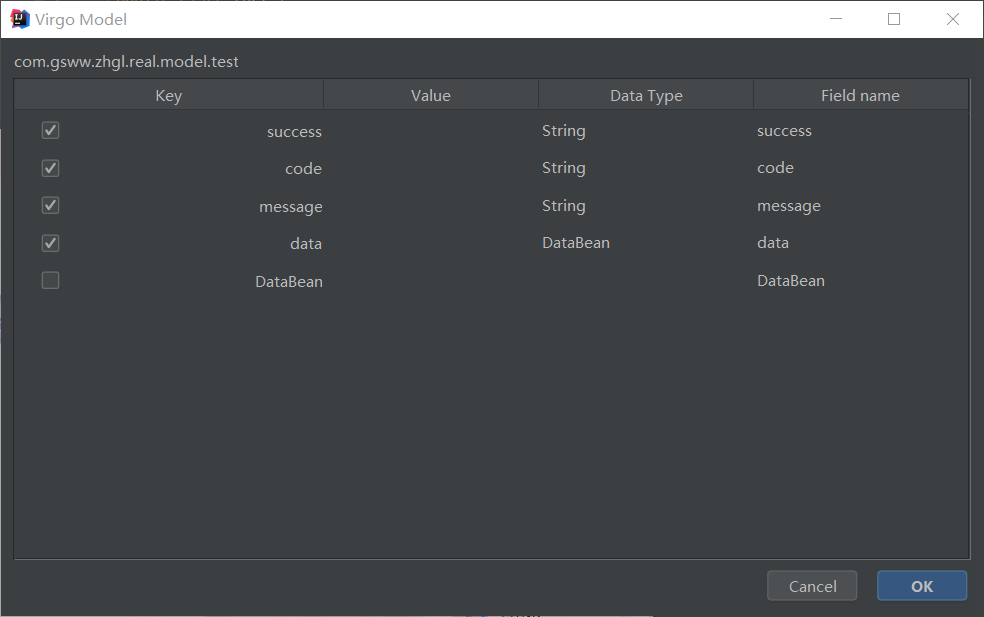Enable the DataBean checkbox
Screen dimensions: 984x617
coord(50,280)
